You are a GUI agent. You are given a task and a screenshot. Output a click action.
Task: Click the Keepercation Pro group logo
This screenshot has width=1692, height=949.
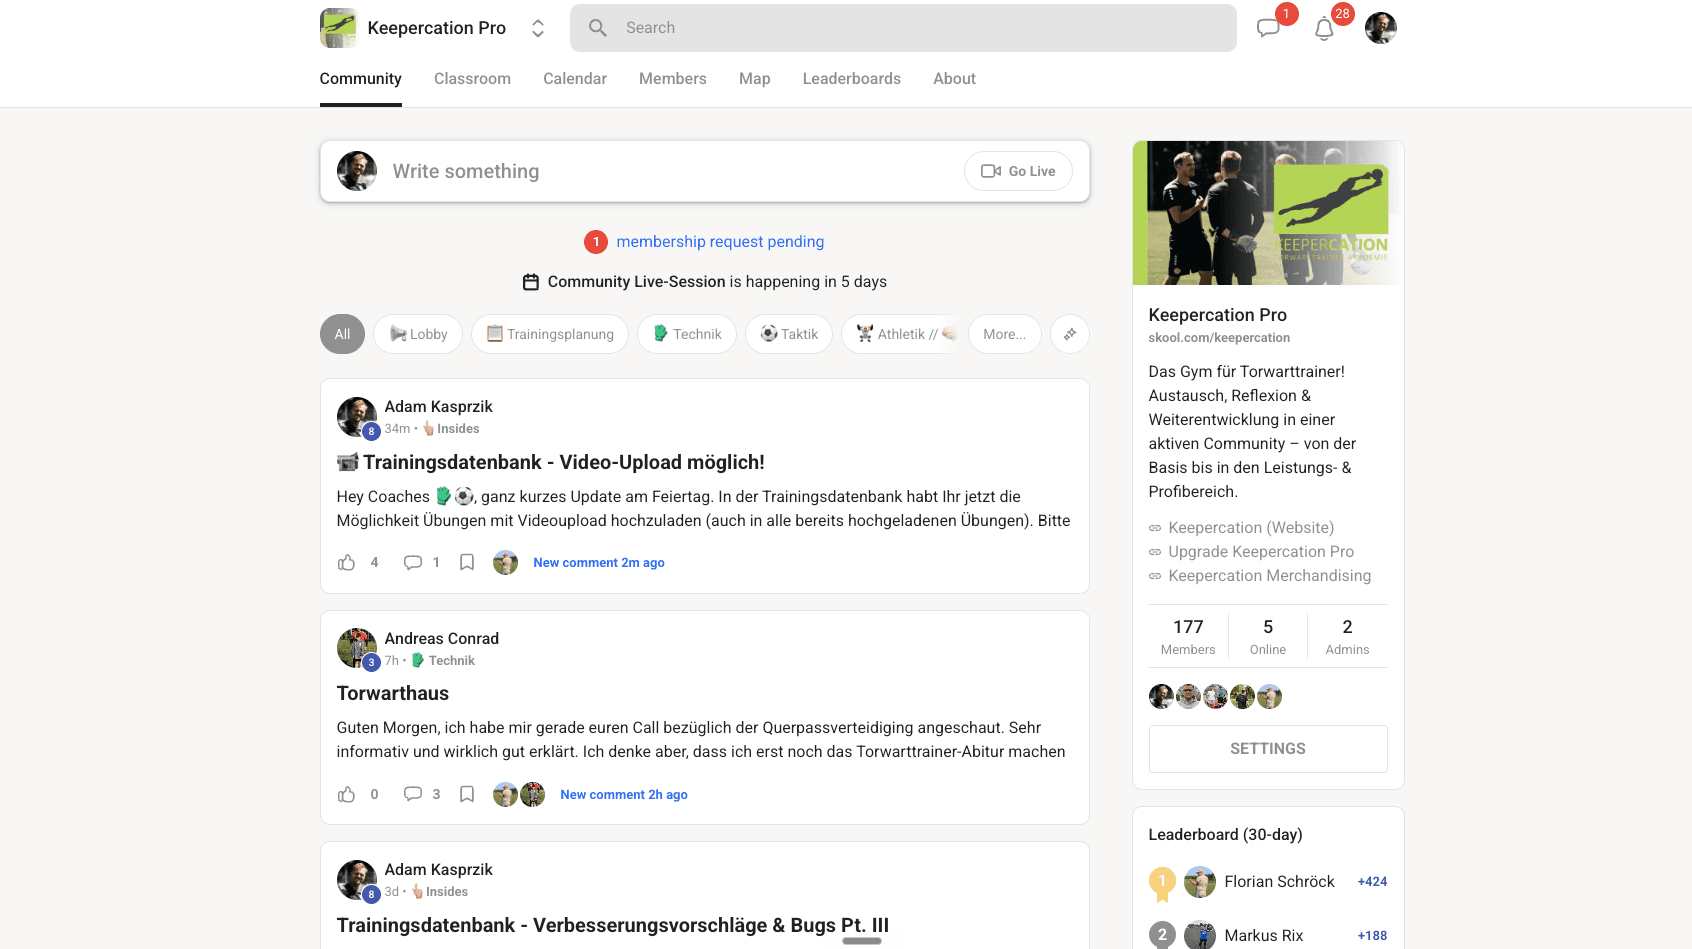tap(338, 28)
